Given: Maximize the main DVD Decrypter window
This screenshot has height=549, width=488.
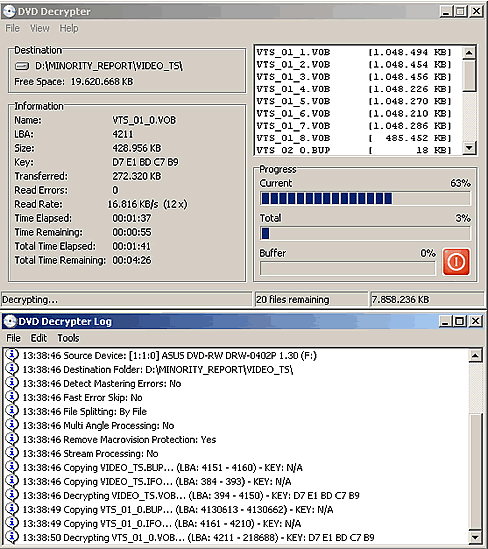Looking at the screenshot, I should 460,12.
